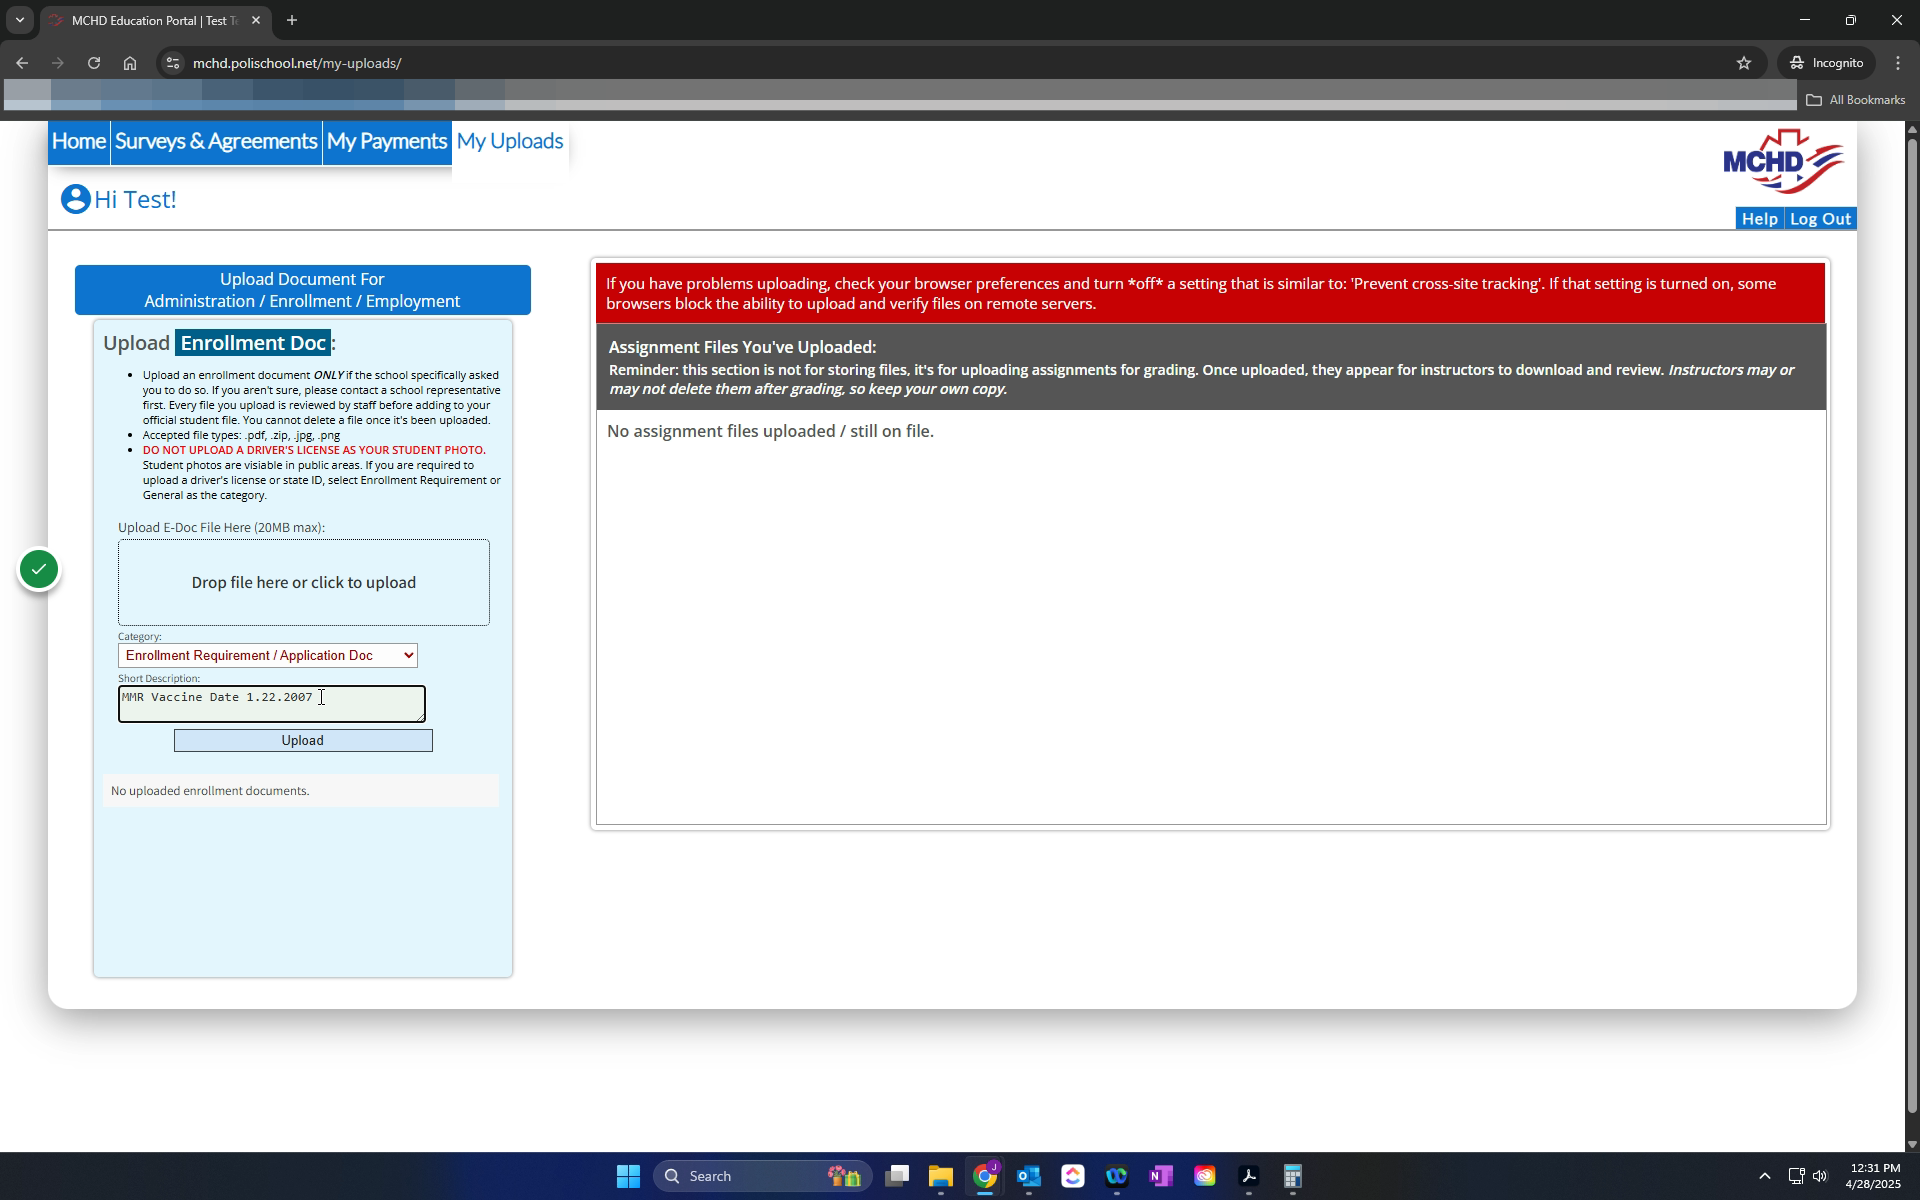Viewport: 1920px width, 1200px height.
Task: Click the taskbar clock and date
Action: point(1874,1176)
